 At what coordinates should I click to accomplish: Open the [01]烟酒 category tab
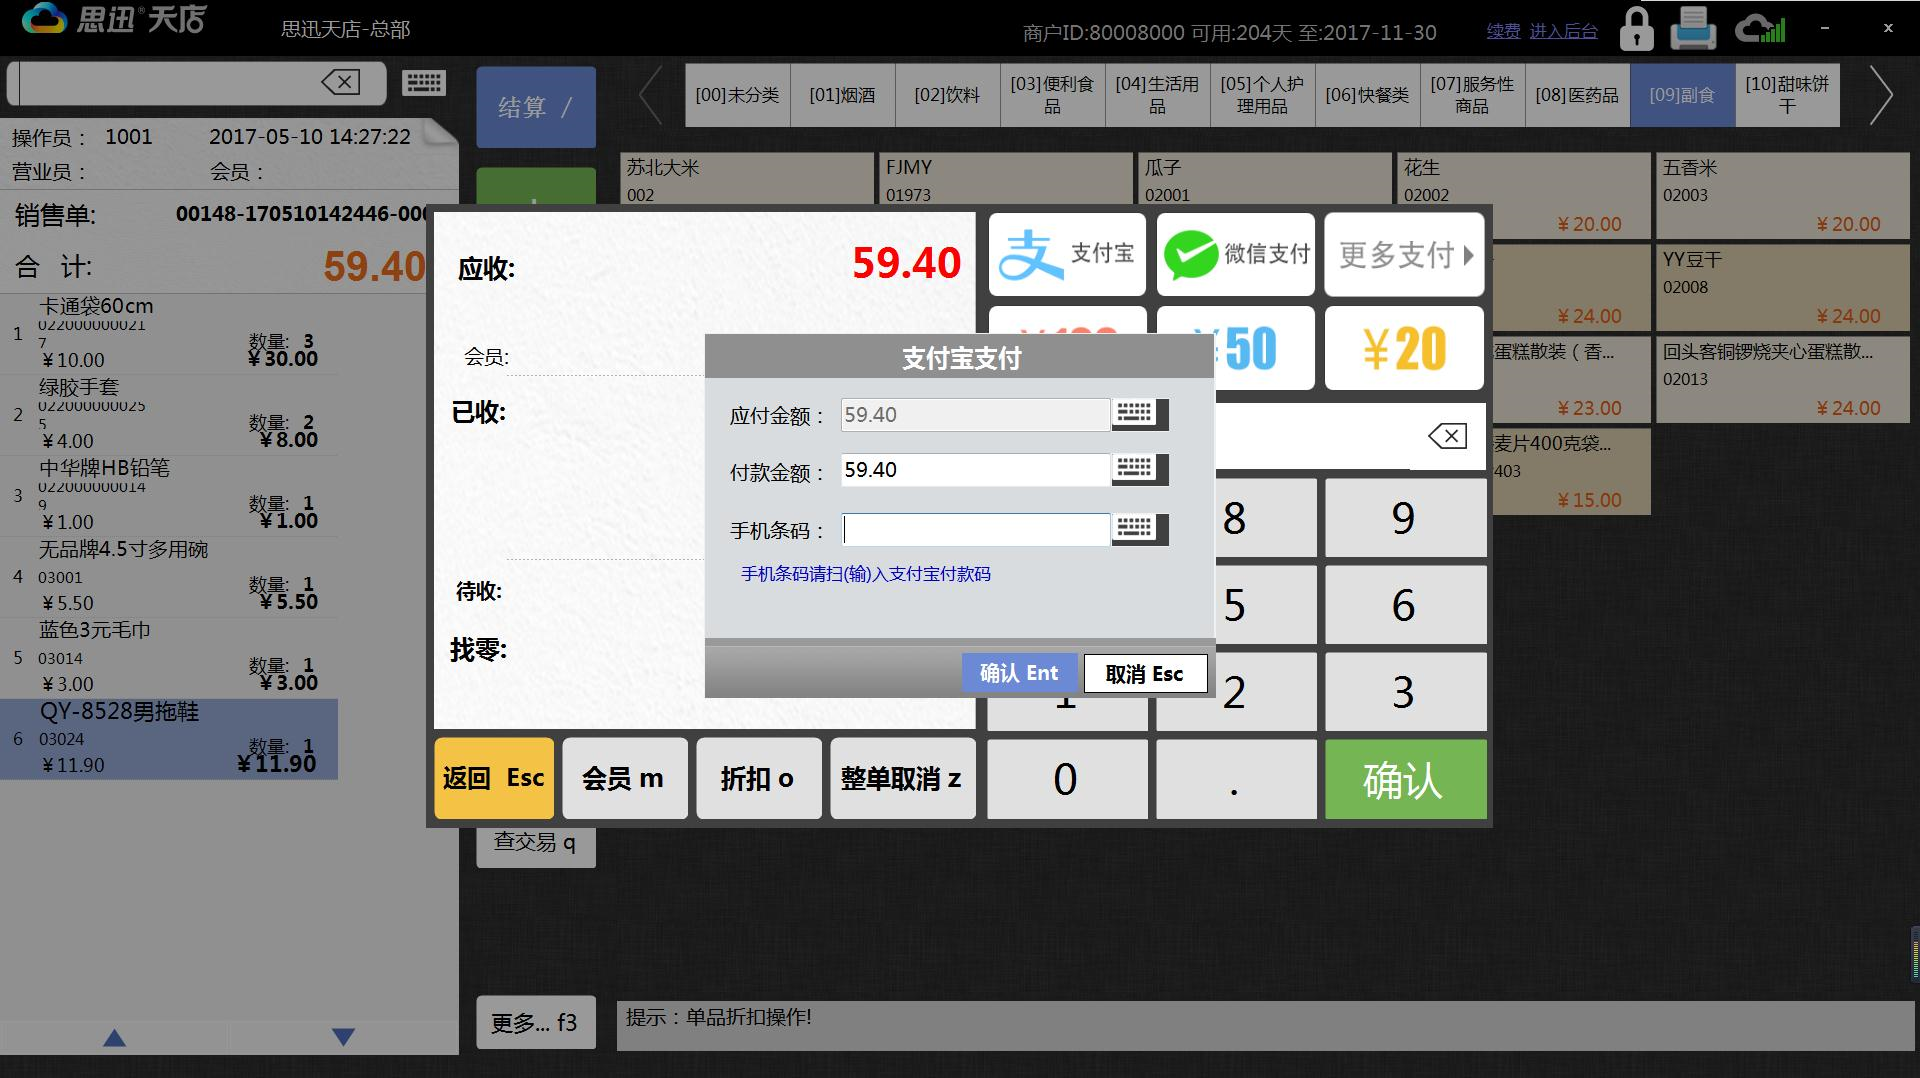(842, 95)
